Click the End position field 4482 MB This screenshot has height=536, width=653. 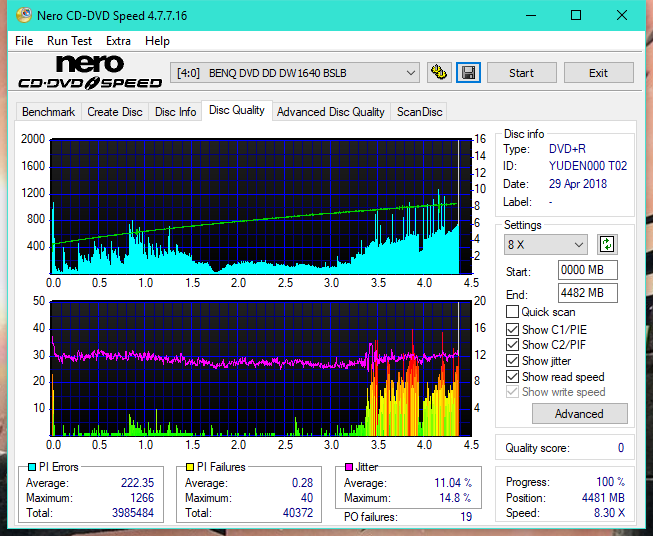pyautogui.click(x=587, y=293)
